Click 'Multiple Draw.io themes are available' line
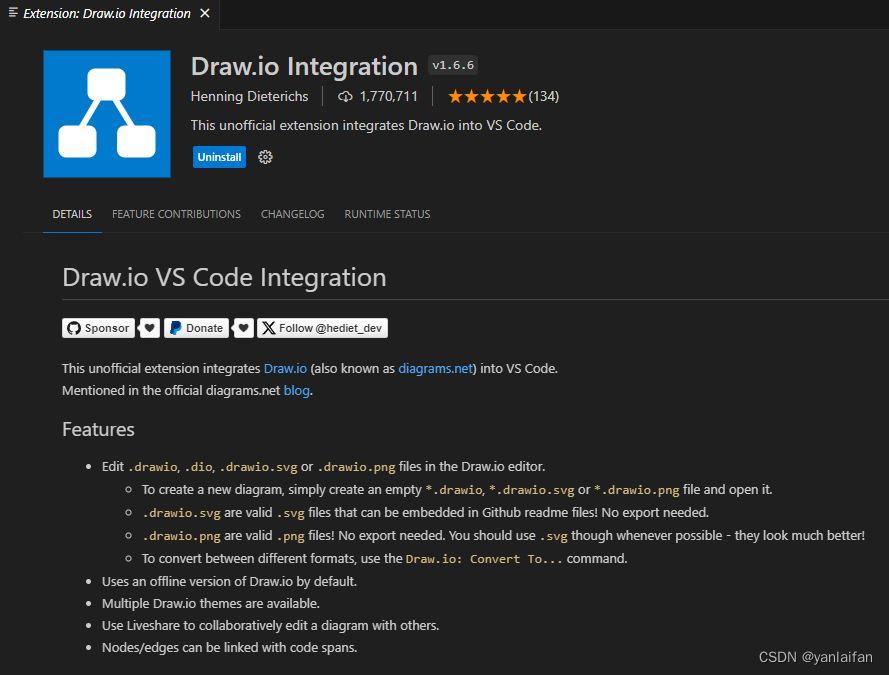 click(211, 604)
